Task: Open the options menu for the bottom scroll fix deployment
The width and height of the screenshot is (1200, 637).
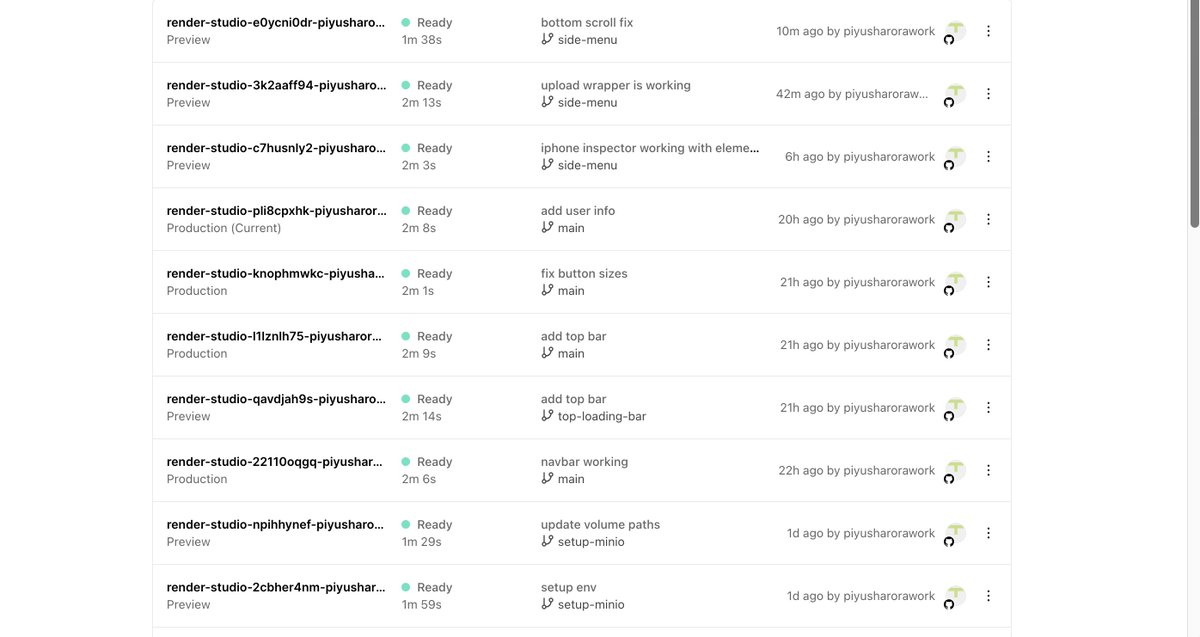Action: pos(988,31)
